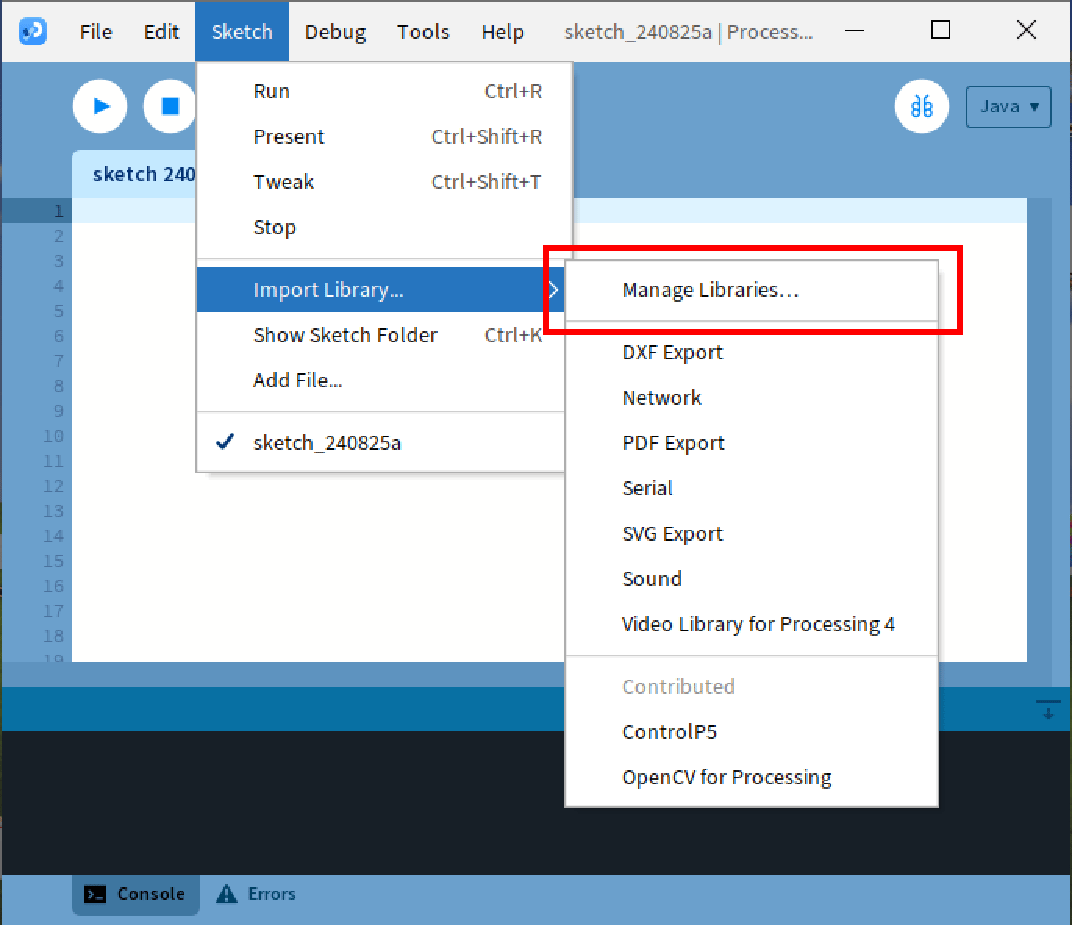
Task: Import the PDF Export library
Action: [751, 443]
